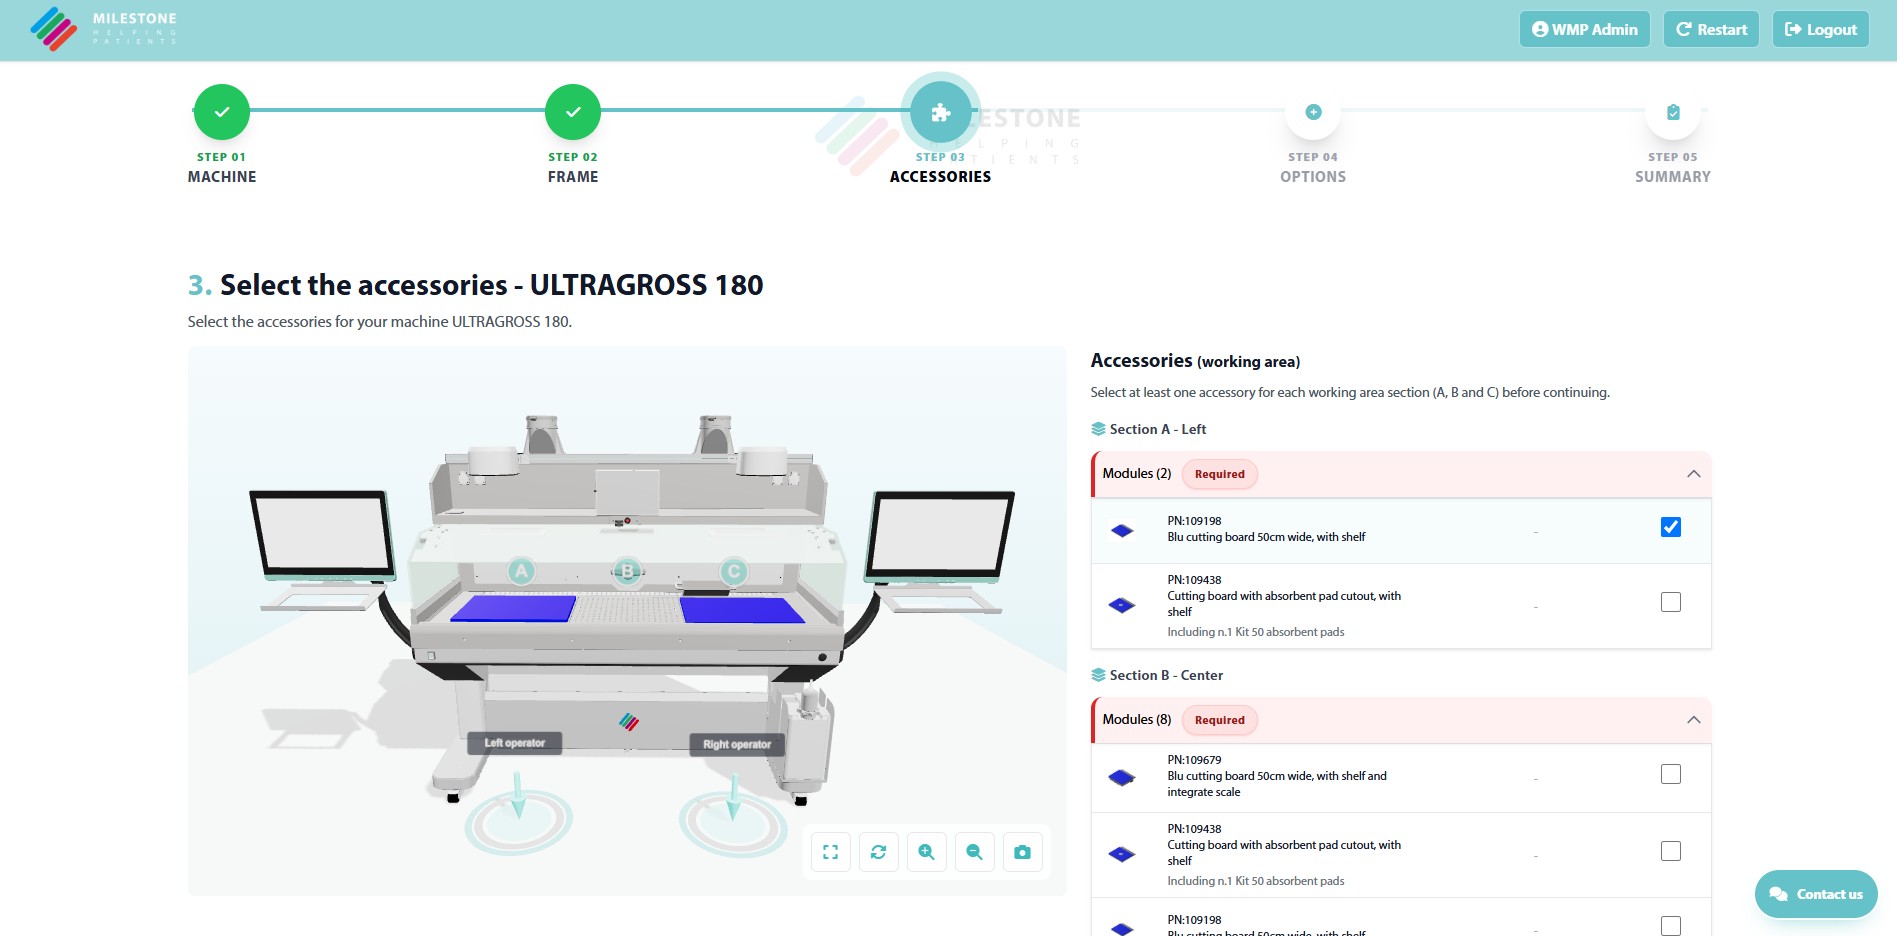Viewport: 1897px width, 936px height.
Task: Open the WMP Admin user menu
Action: coord(1584,29)
